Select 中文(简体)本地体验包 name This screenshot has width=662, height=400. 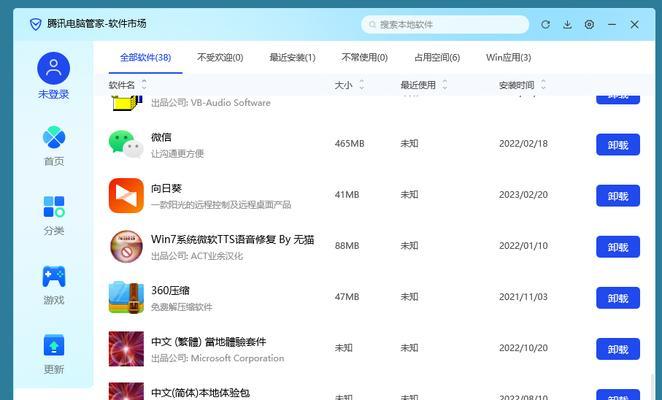click(201, 393)
